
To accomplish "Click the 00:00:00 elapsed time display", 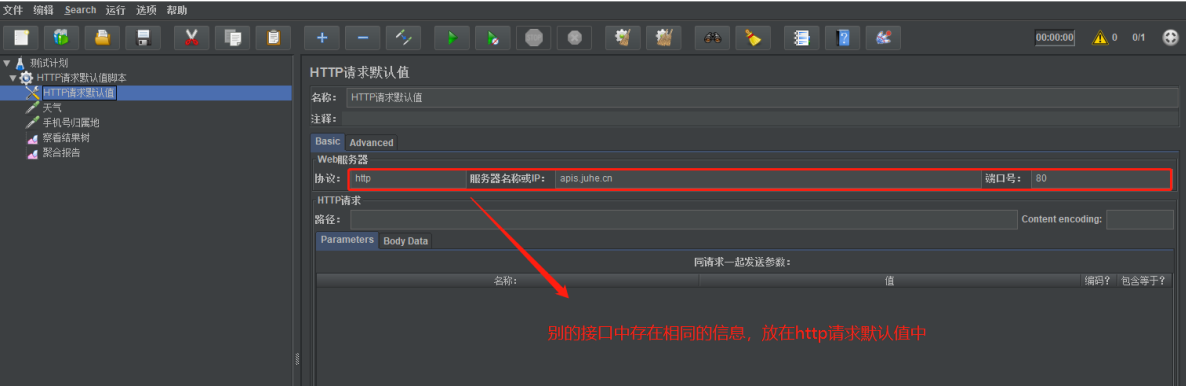I will 1054,37.
